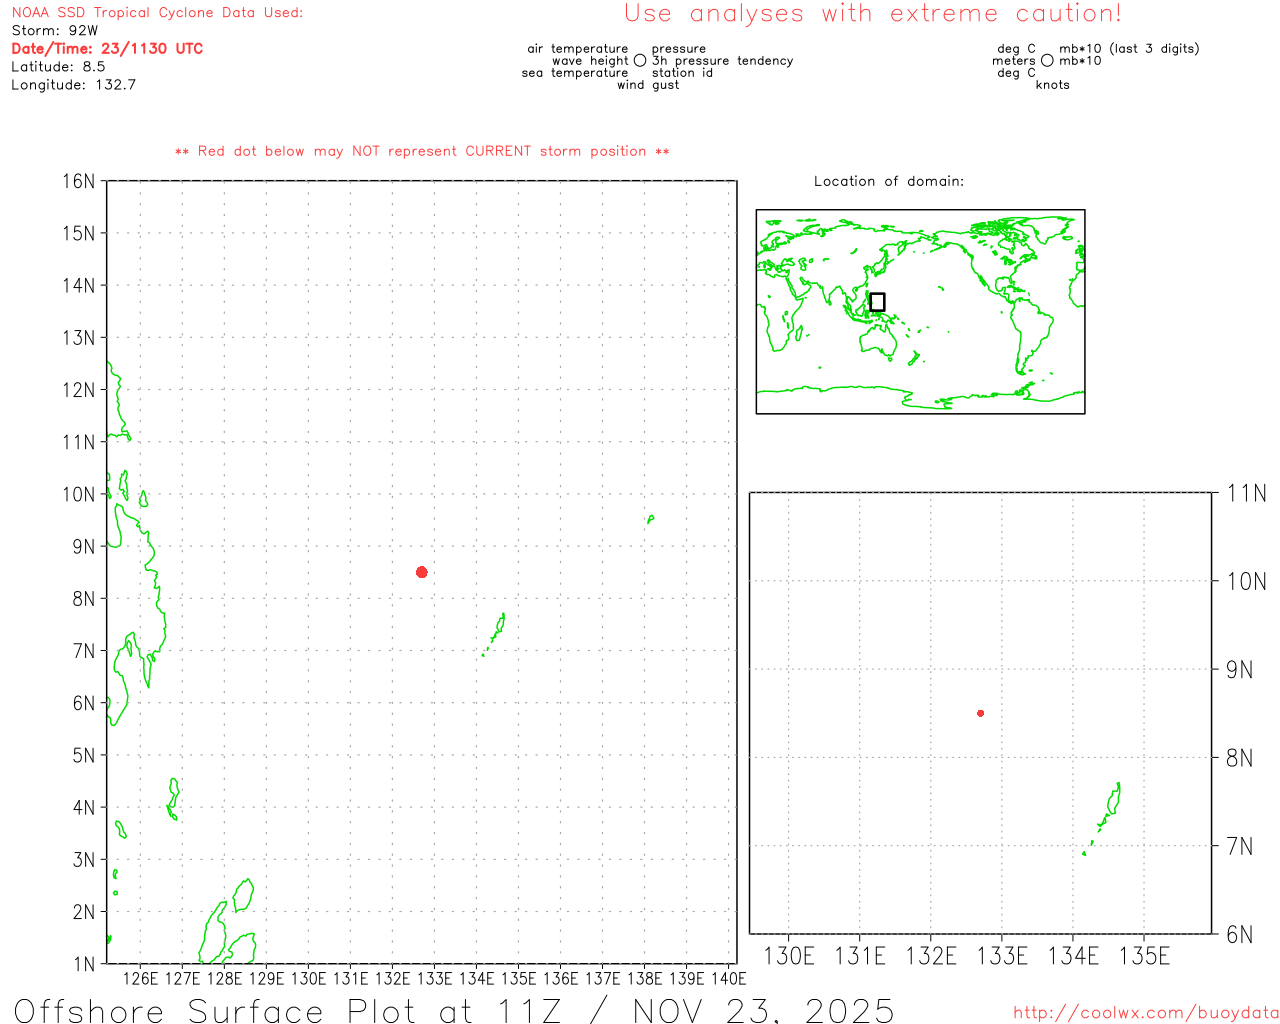Click the 16N latitude label on large map

pos(79,181)
